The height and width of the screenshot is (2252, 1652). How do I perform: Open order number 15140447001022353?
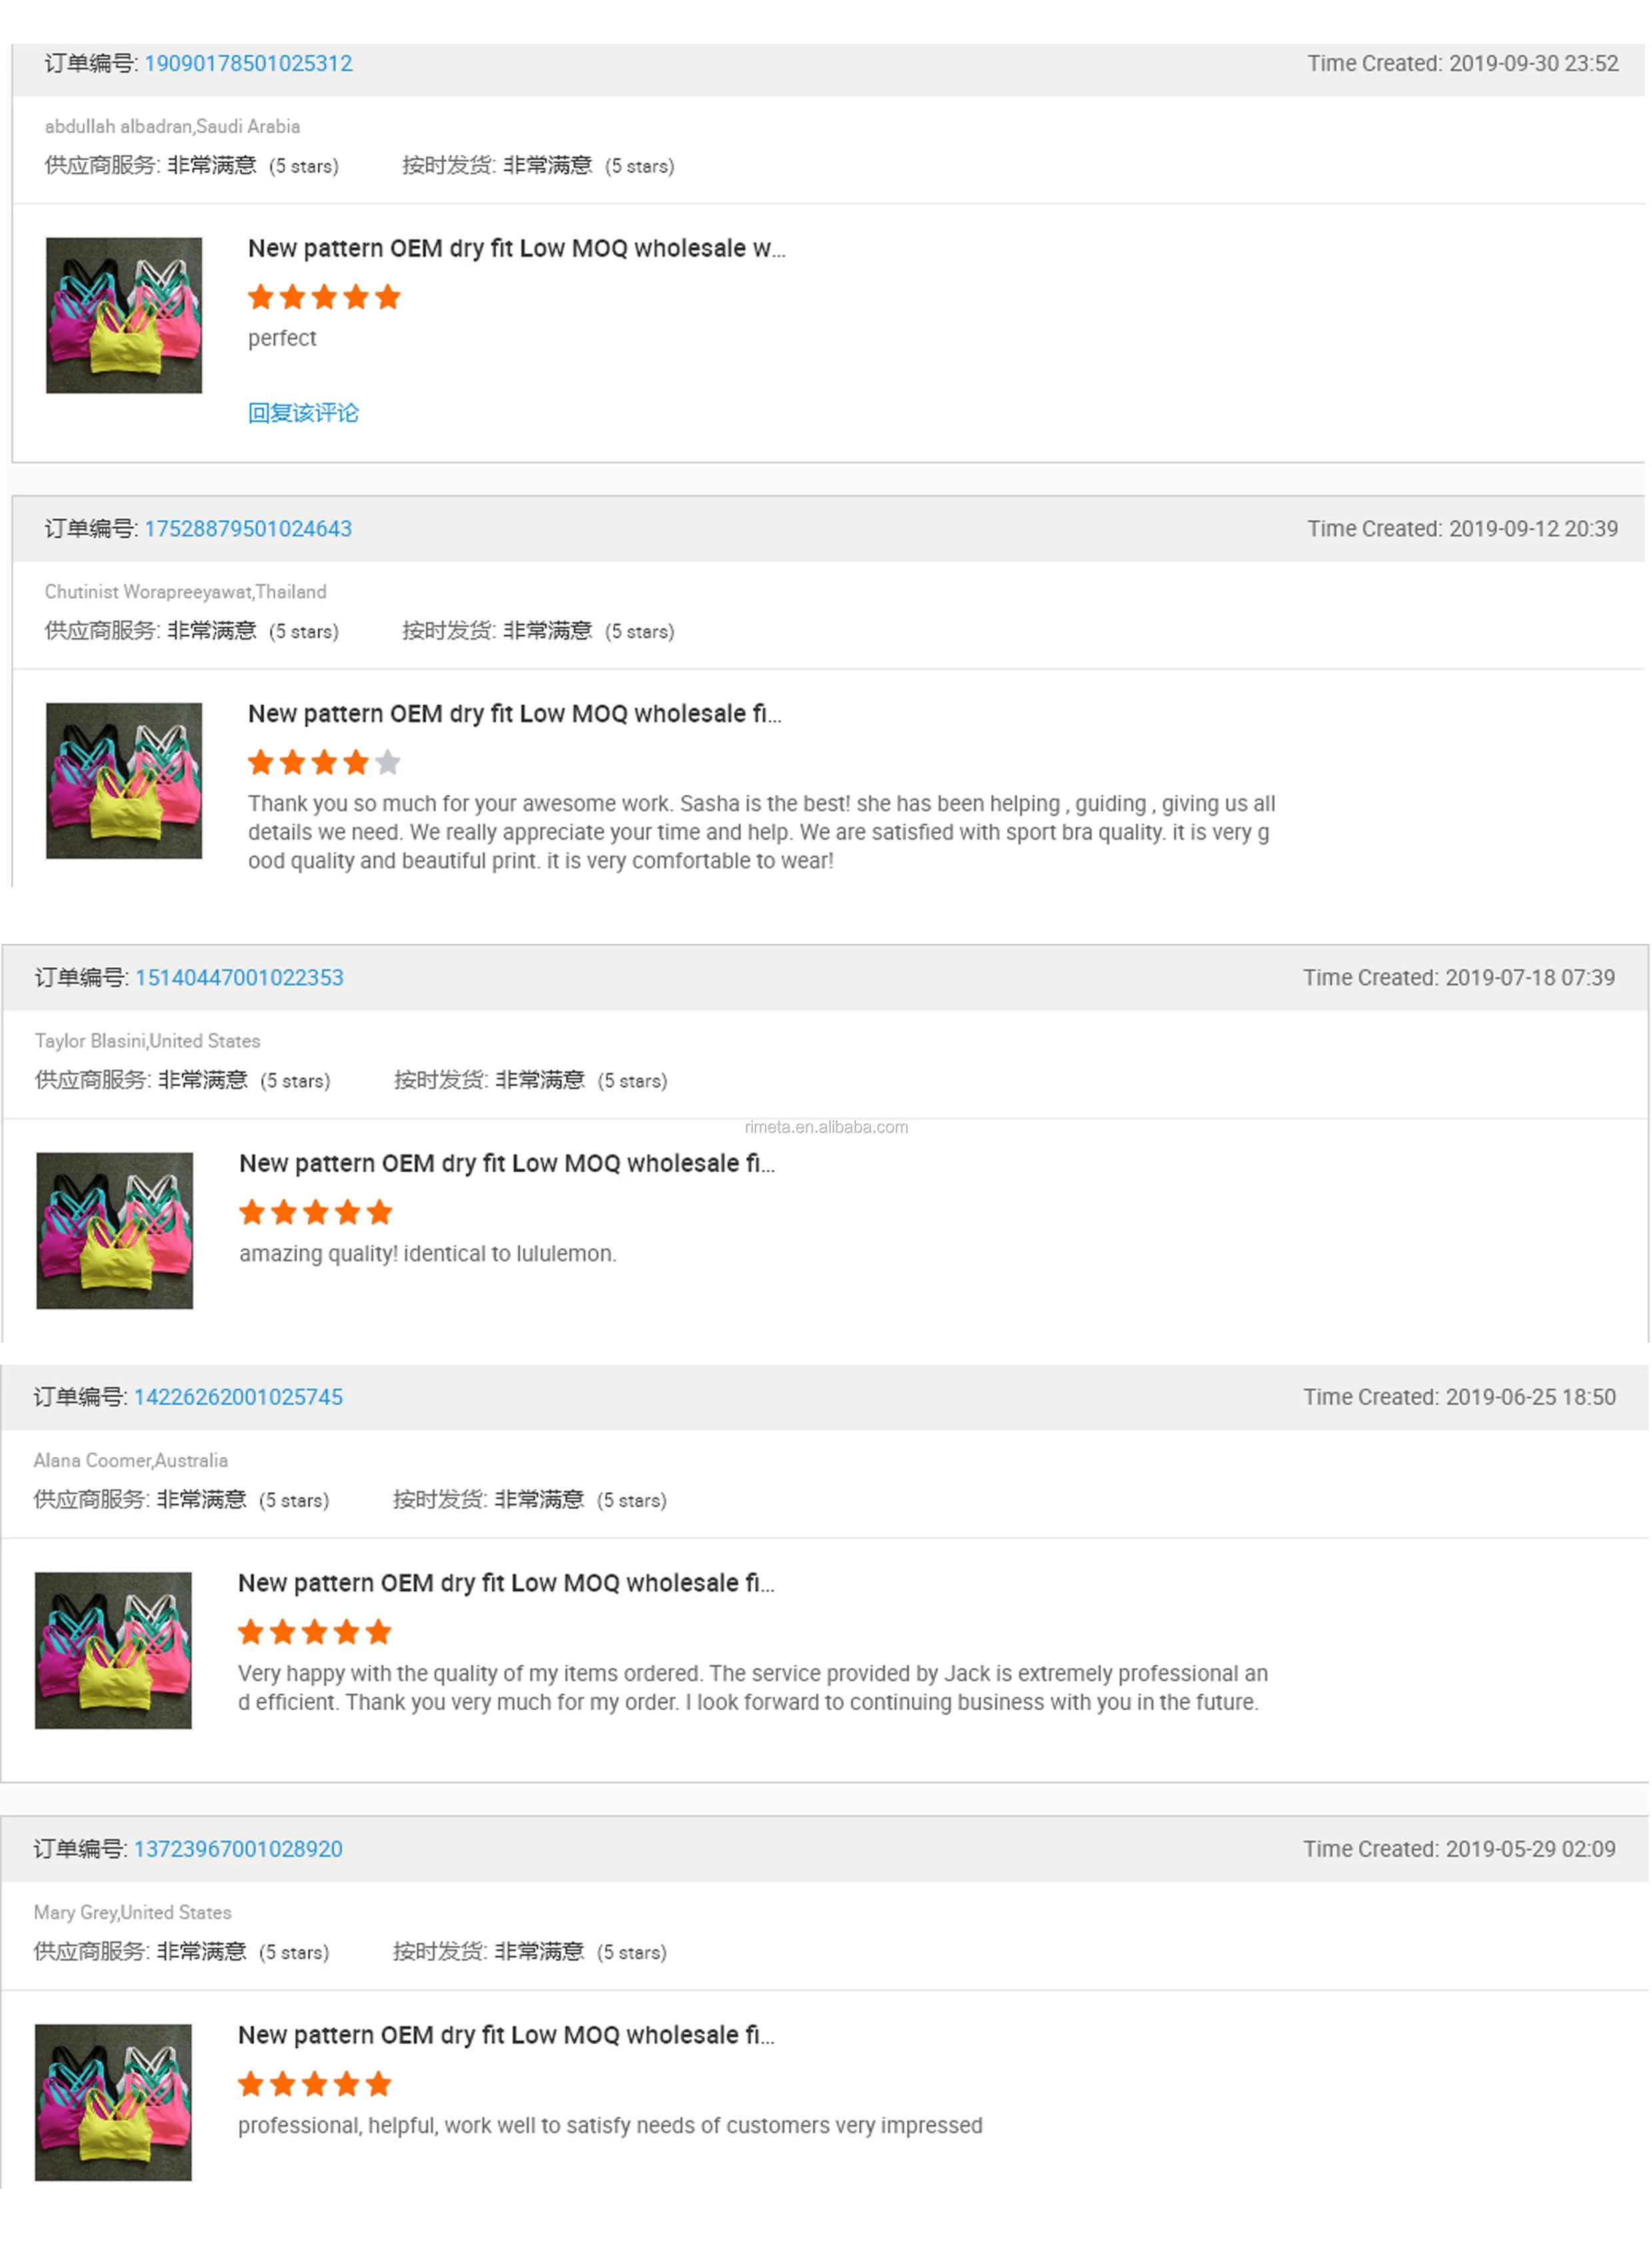point(239,977)
